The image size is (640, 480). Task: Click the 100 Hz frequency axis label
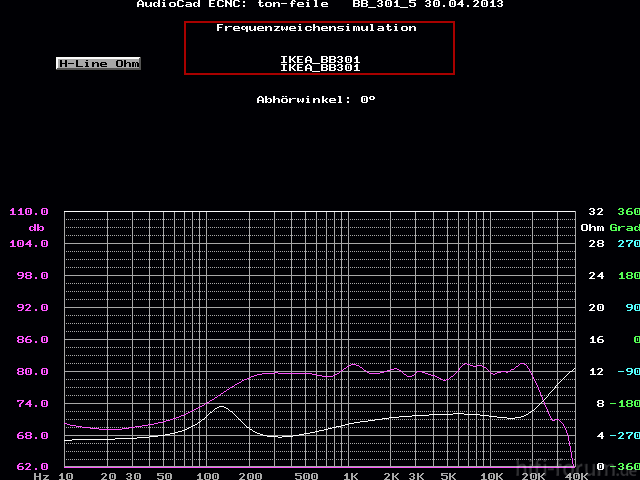point(206,476)
